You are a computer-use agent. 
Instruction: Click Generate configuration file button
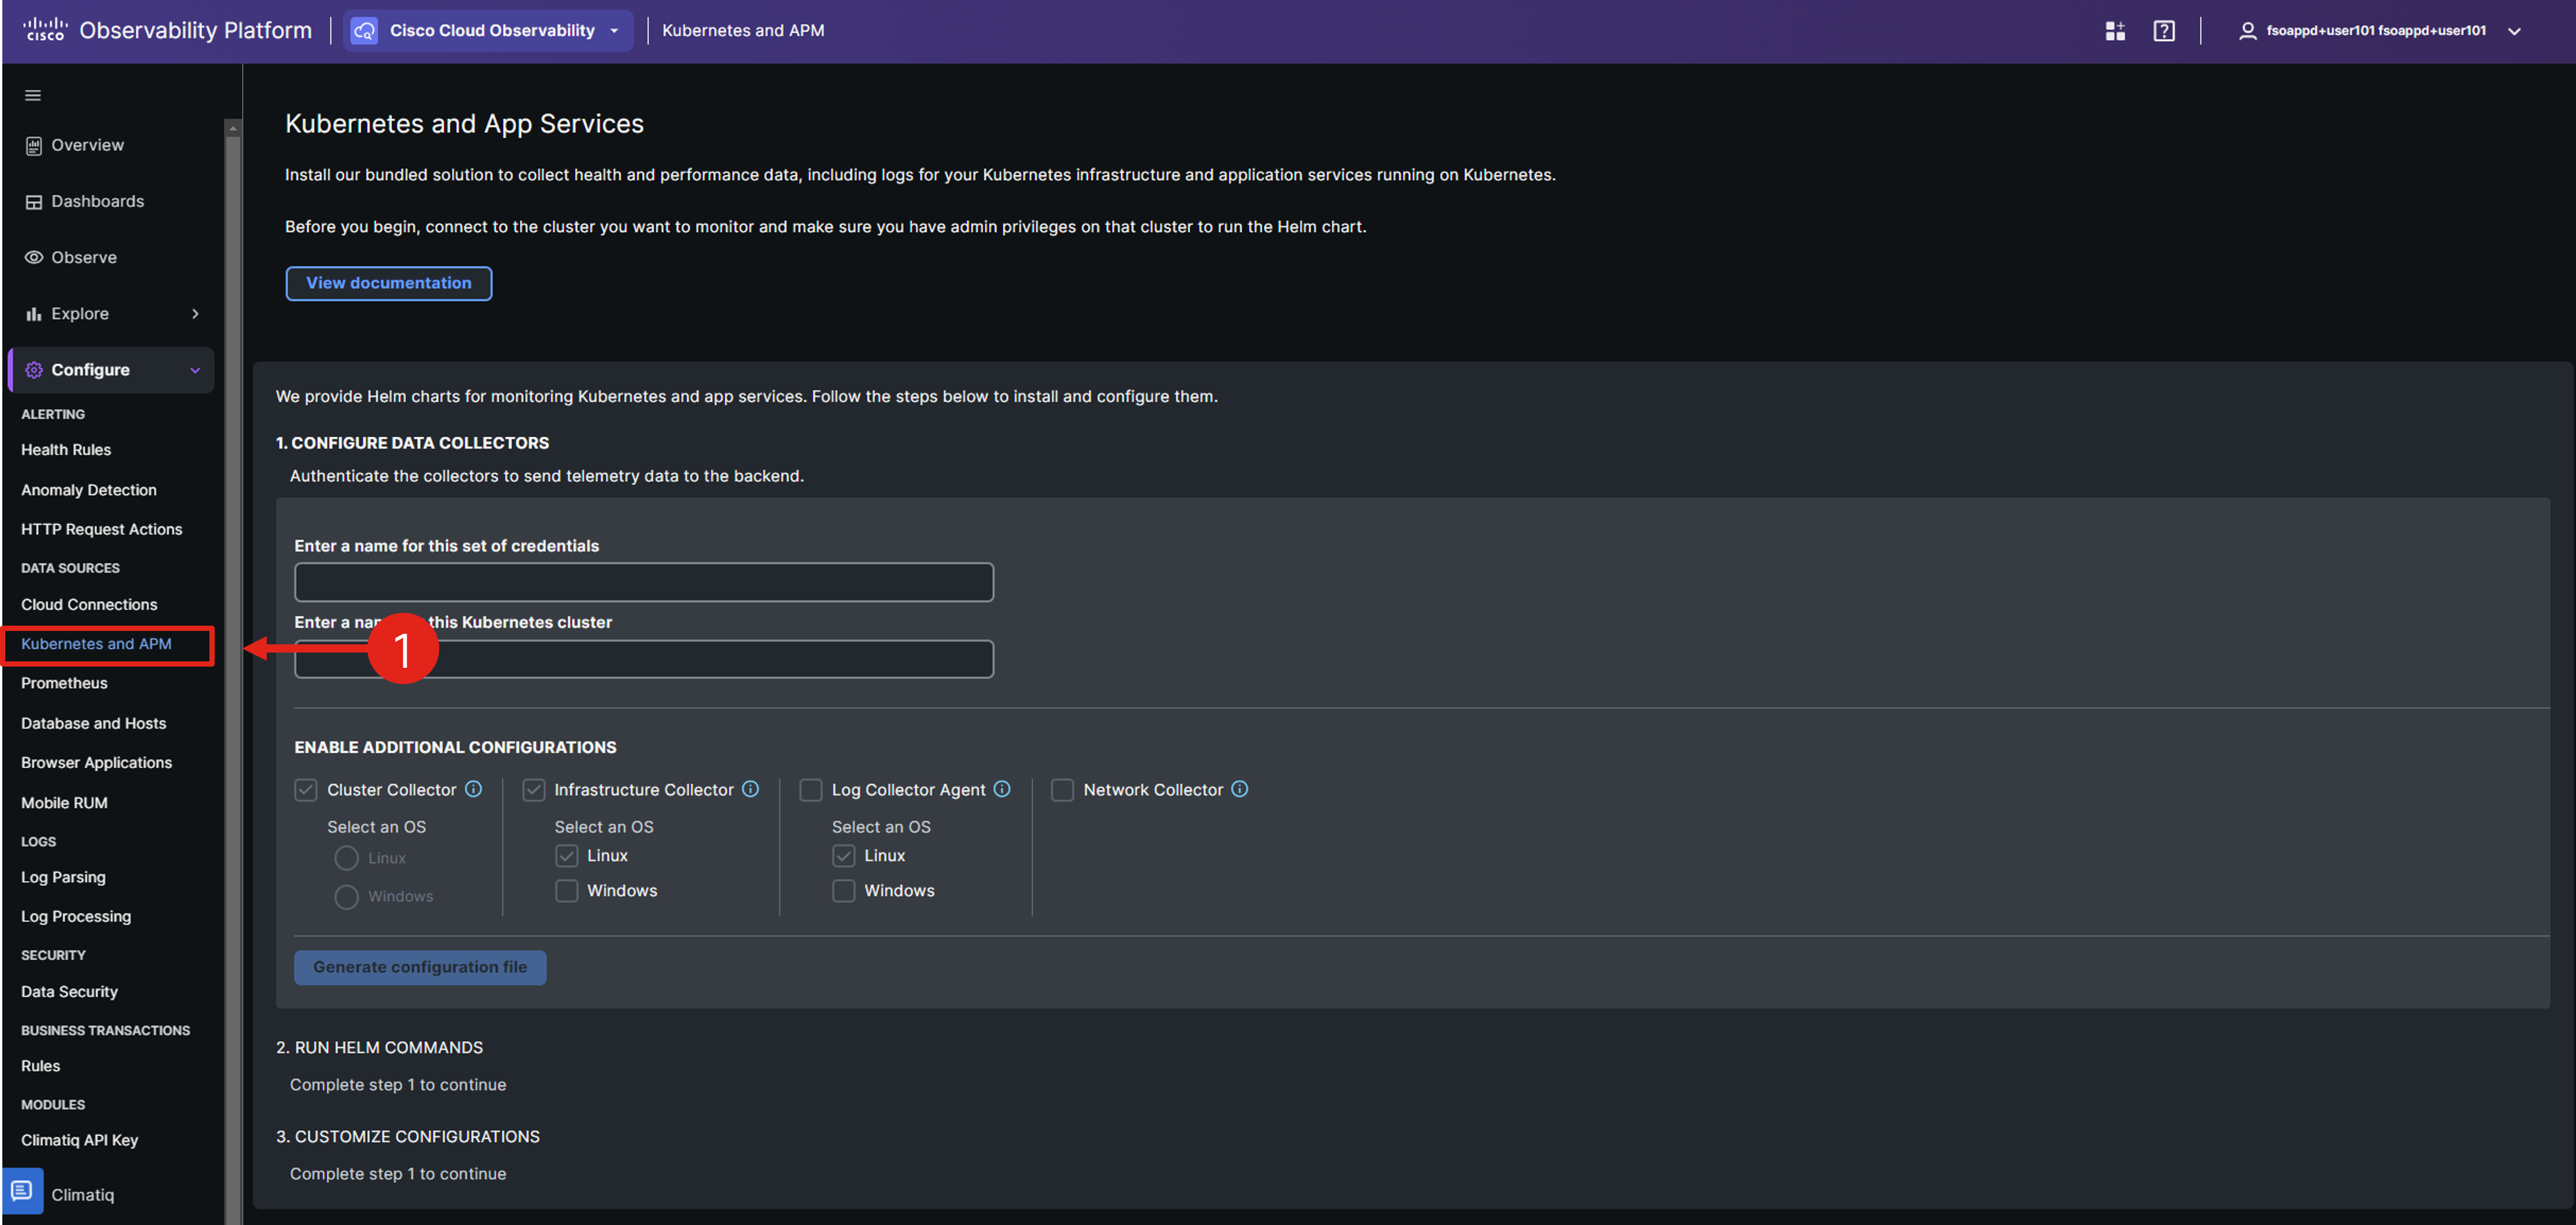click(420, 967)
